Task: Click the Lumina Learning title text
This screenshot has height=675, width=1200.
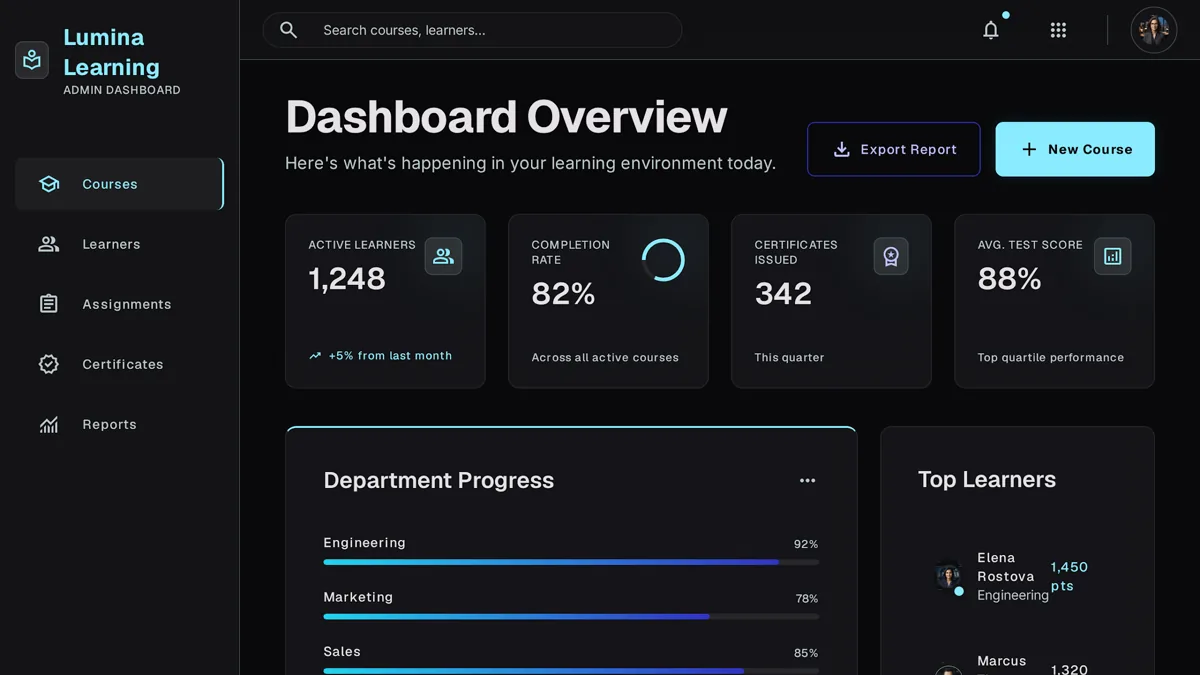Action: tap(111, 52)
